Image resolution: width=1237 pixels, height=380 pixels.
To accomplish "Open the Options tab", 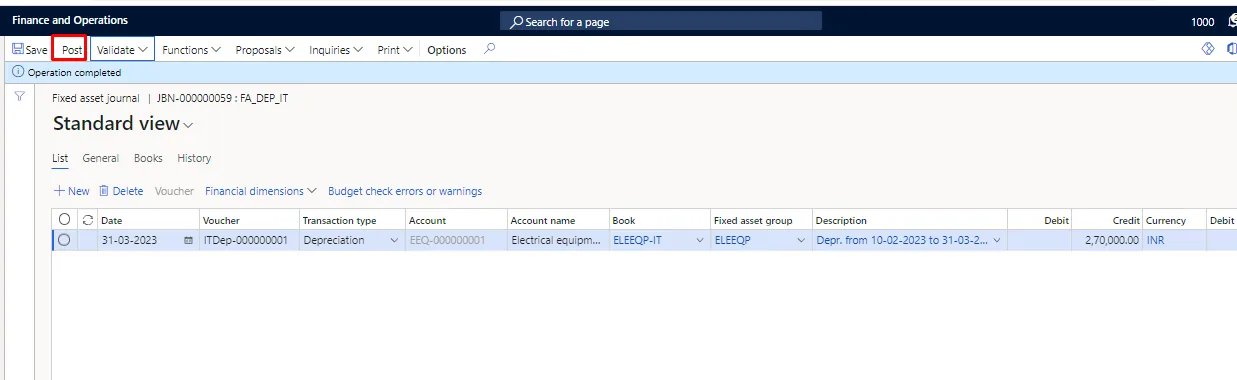I will tap(447, 50).
